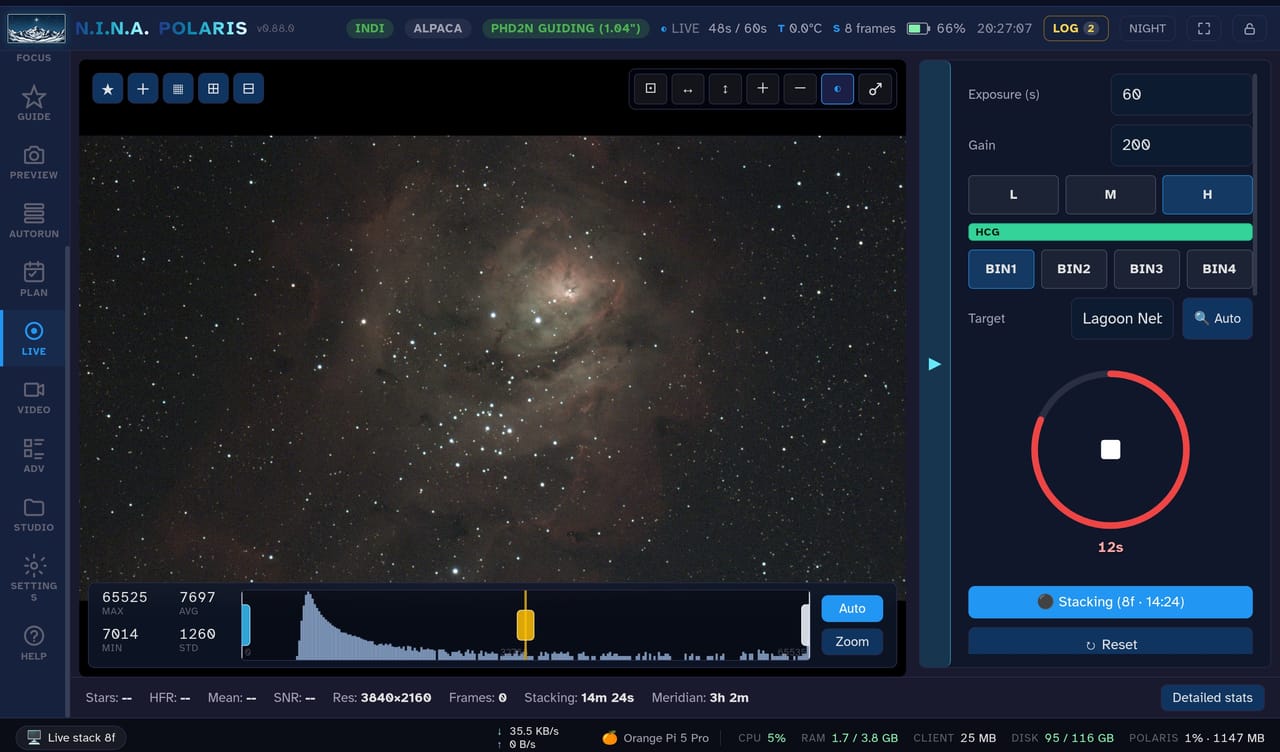The image size is (1280, 752).
Task: Select BIN1 binning
Action: [1001, 269]
